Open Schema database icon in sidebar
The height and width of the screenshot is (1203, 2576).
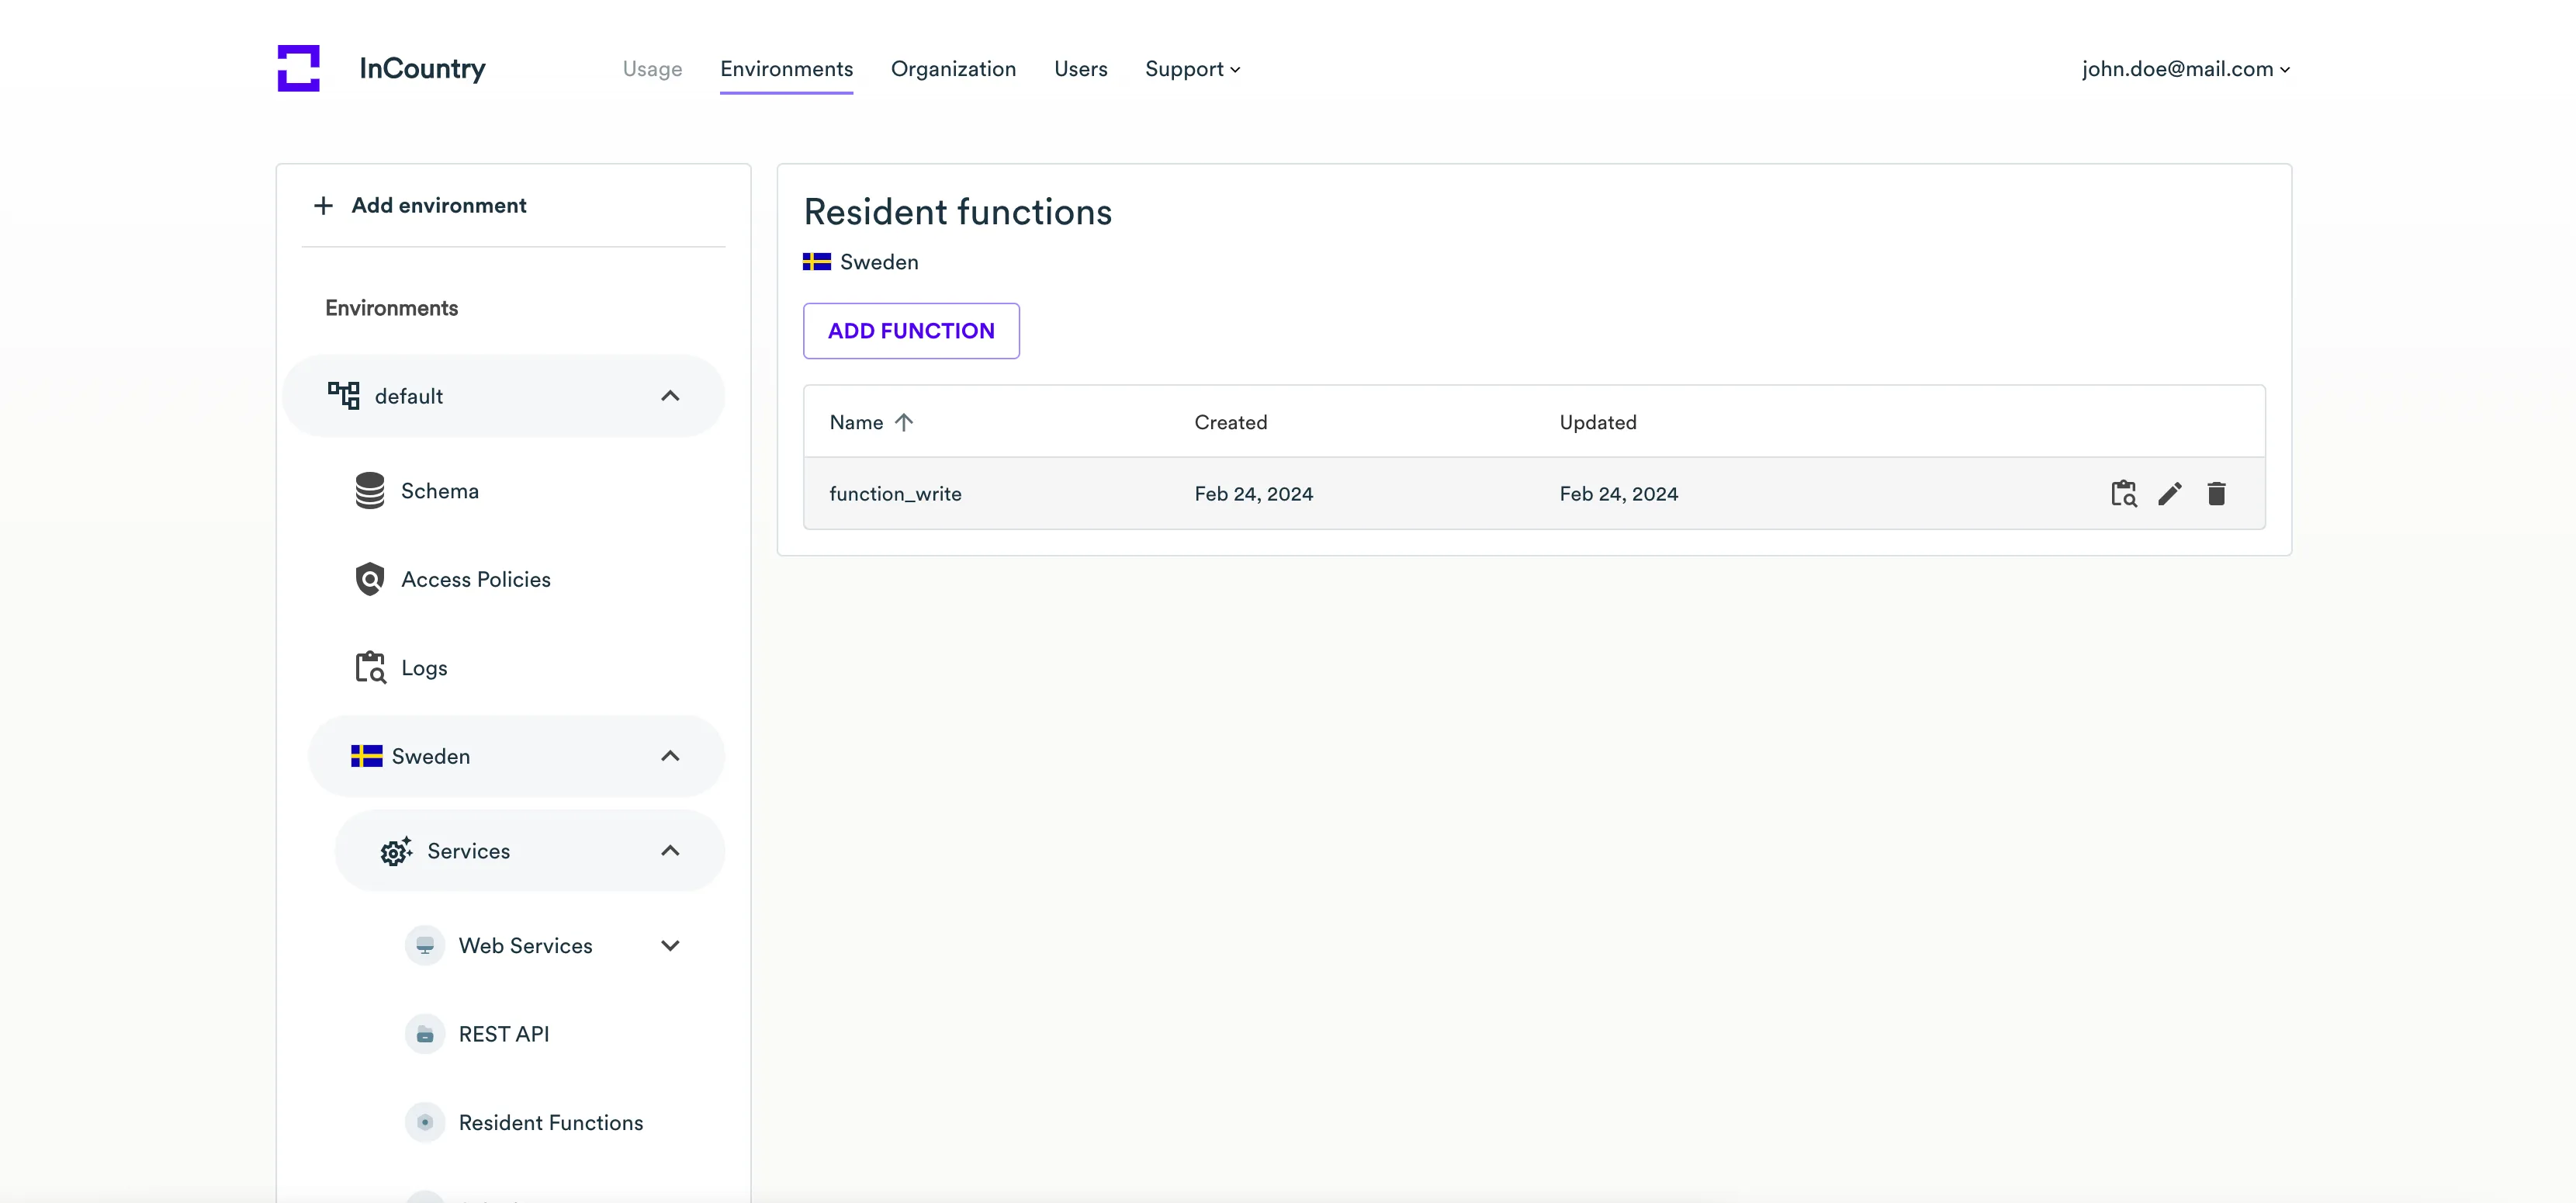pyautogui.click(x=370, y=491)
